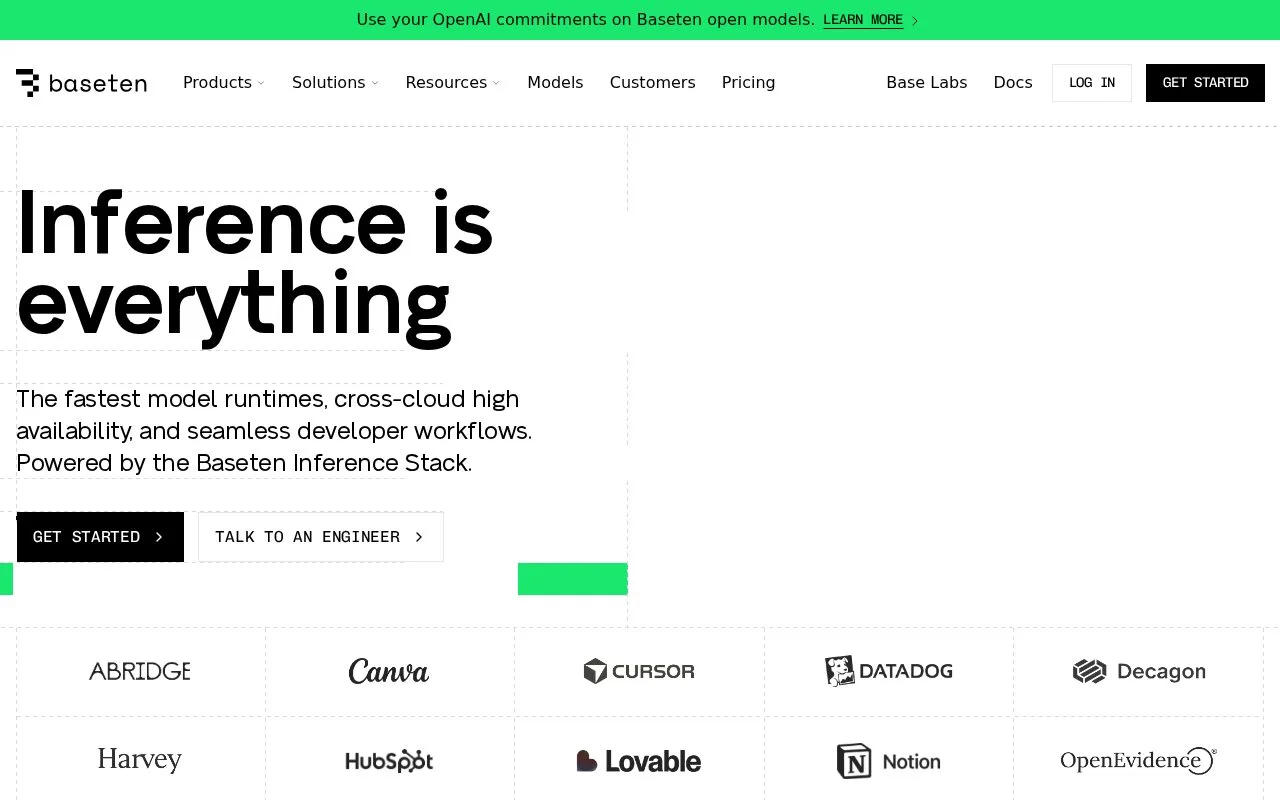The width and height of the screenshot is (1280, 800).
Task: Visit Base Labs from the navbar
Action: coord(926,83)
